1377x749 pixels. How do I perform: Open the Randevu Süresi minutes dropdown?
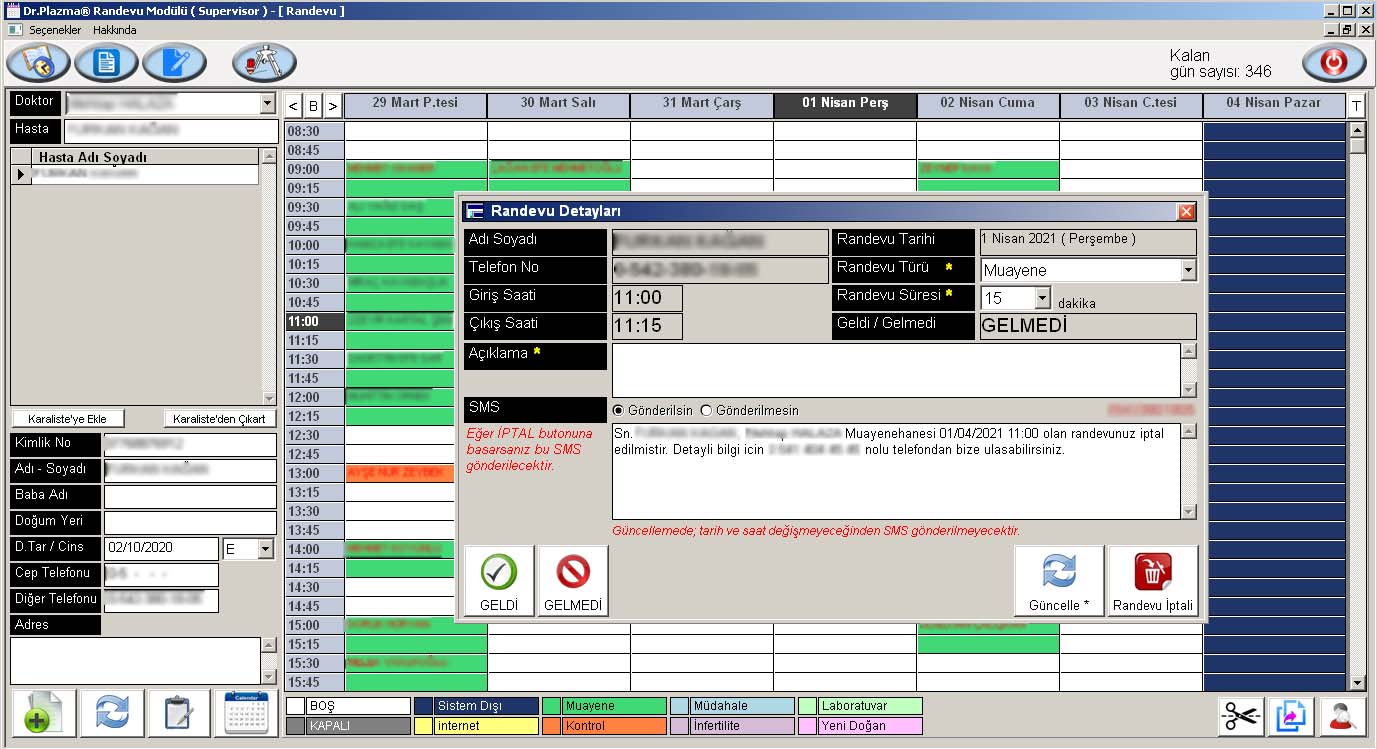click(x=1042, y=298)
